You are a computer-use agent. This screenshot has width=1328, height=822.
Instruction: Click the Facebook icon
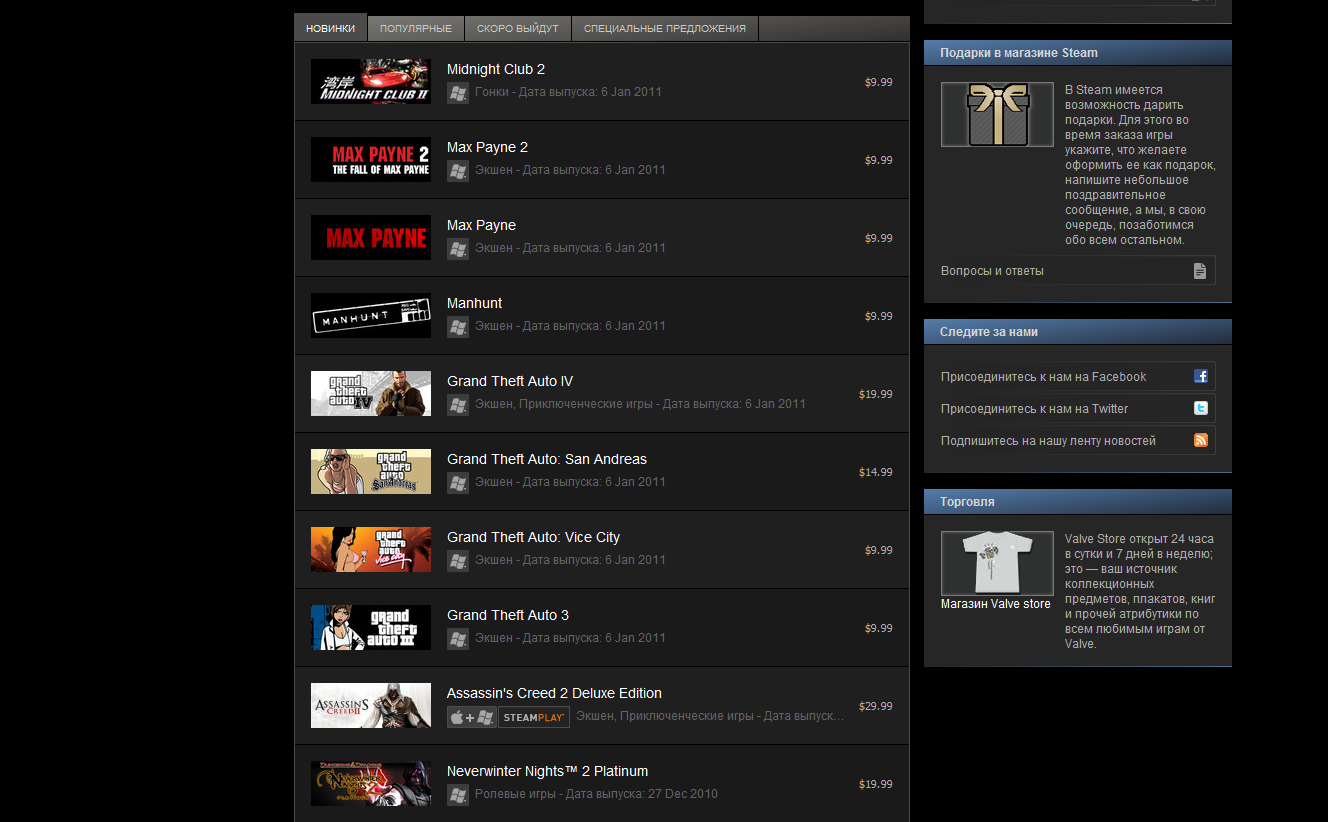tap(1201, 377)
